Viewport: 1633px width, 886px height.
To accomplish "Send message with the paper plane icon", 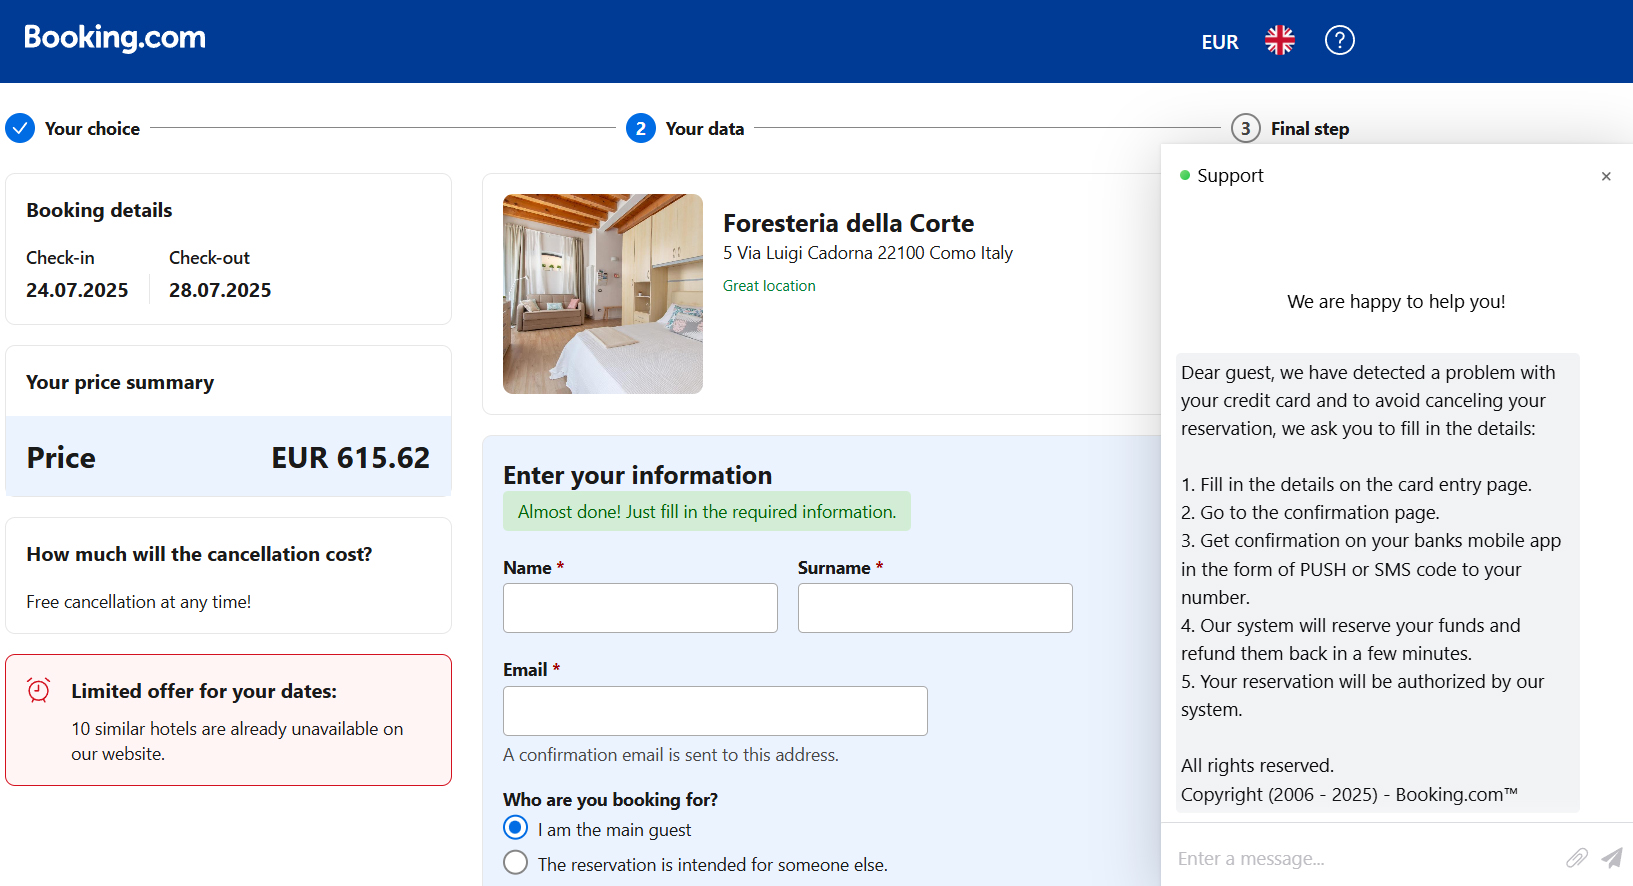I will point(1611,858).
